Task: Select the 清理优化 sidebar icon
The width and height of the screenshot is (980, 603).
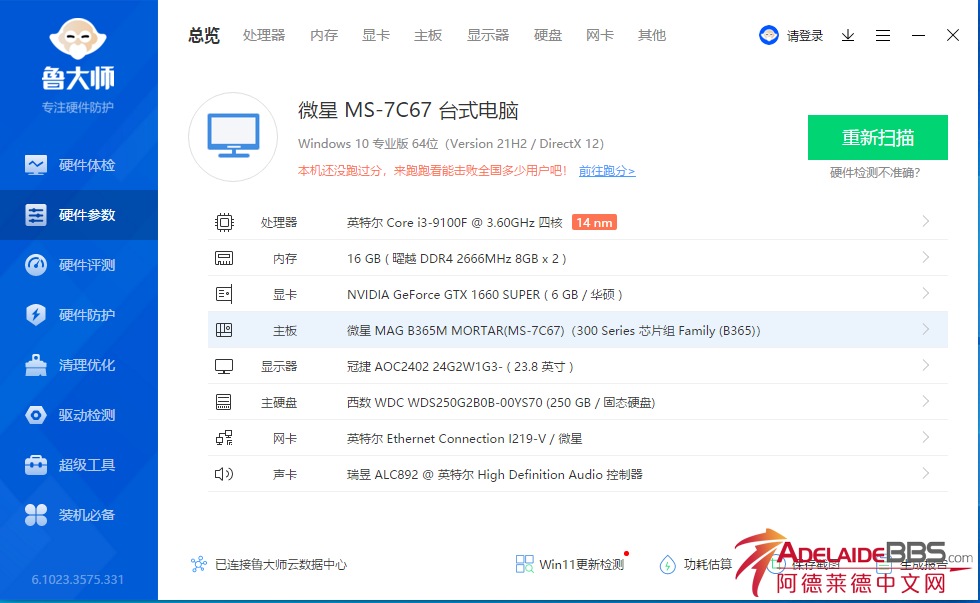Action: point(79,365)
